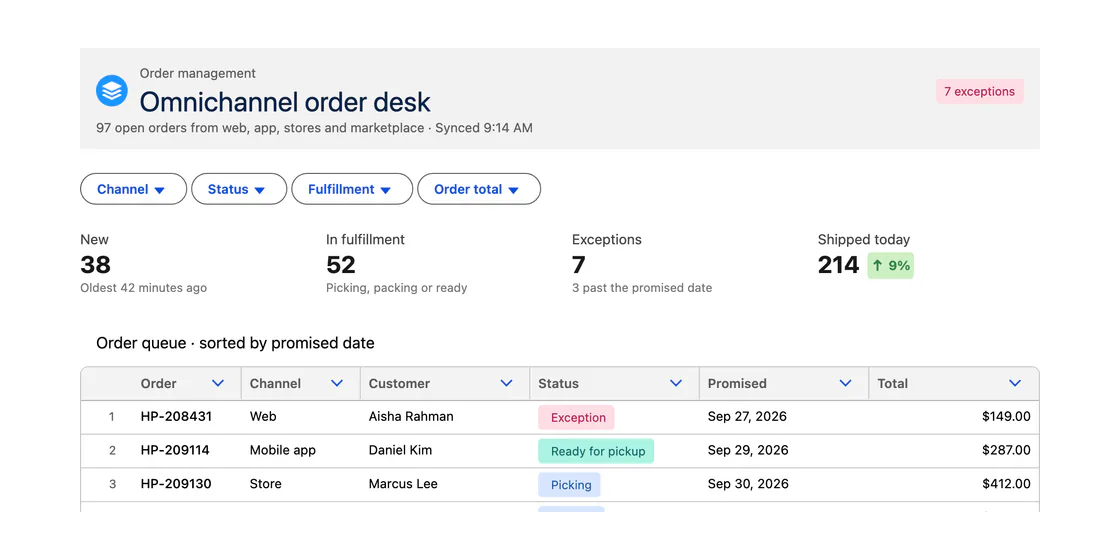Click the $287.00 total cell
This screenshot has width=1120, height=560.
(x=1006, y=450)
